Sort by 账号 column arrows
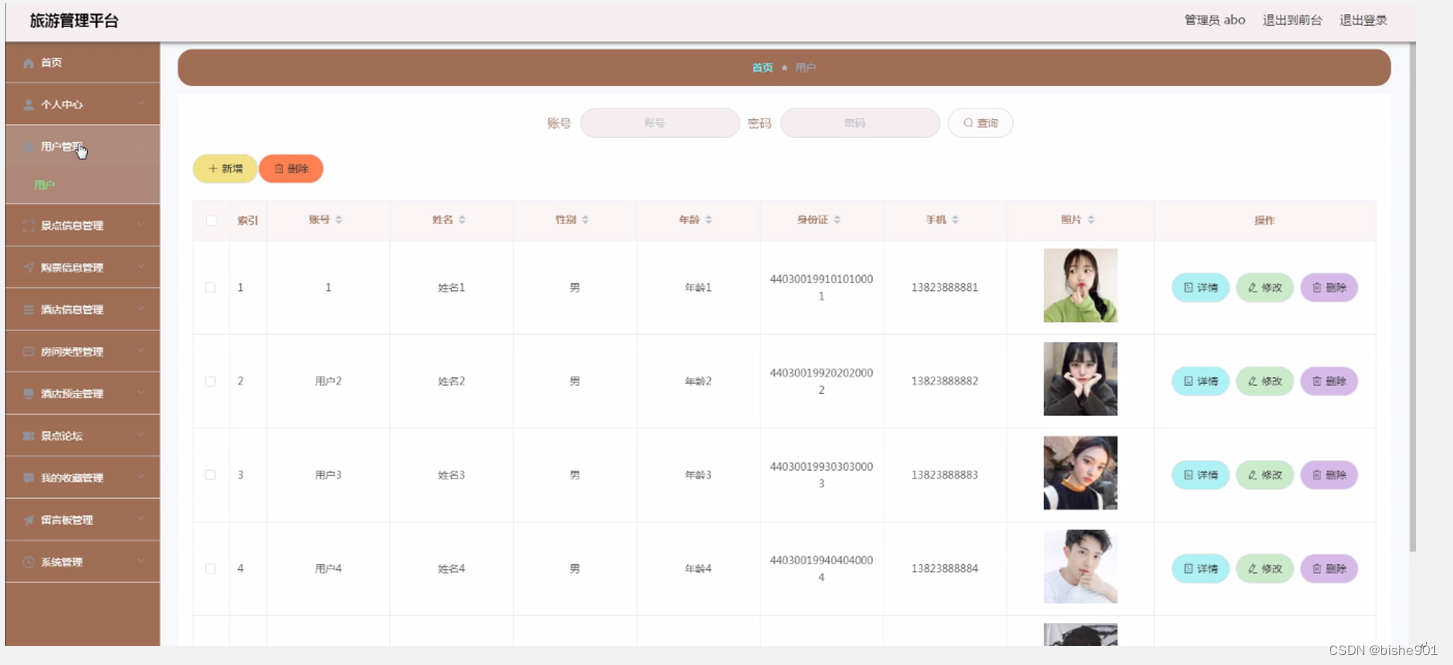Viewport: 1453px width, 665px height. 339,220
